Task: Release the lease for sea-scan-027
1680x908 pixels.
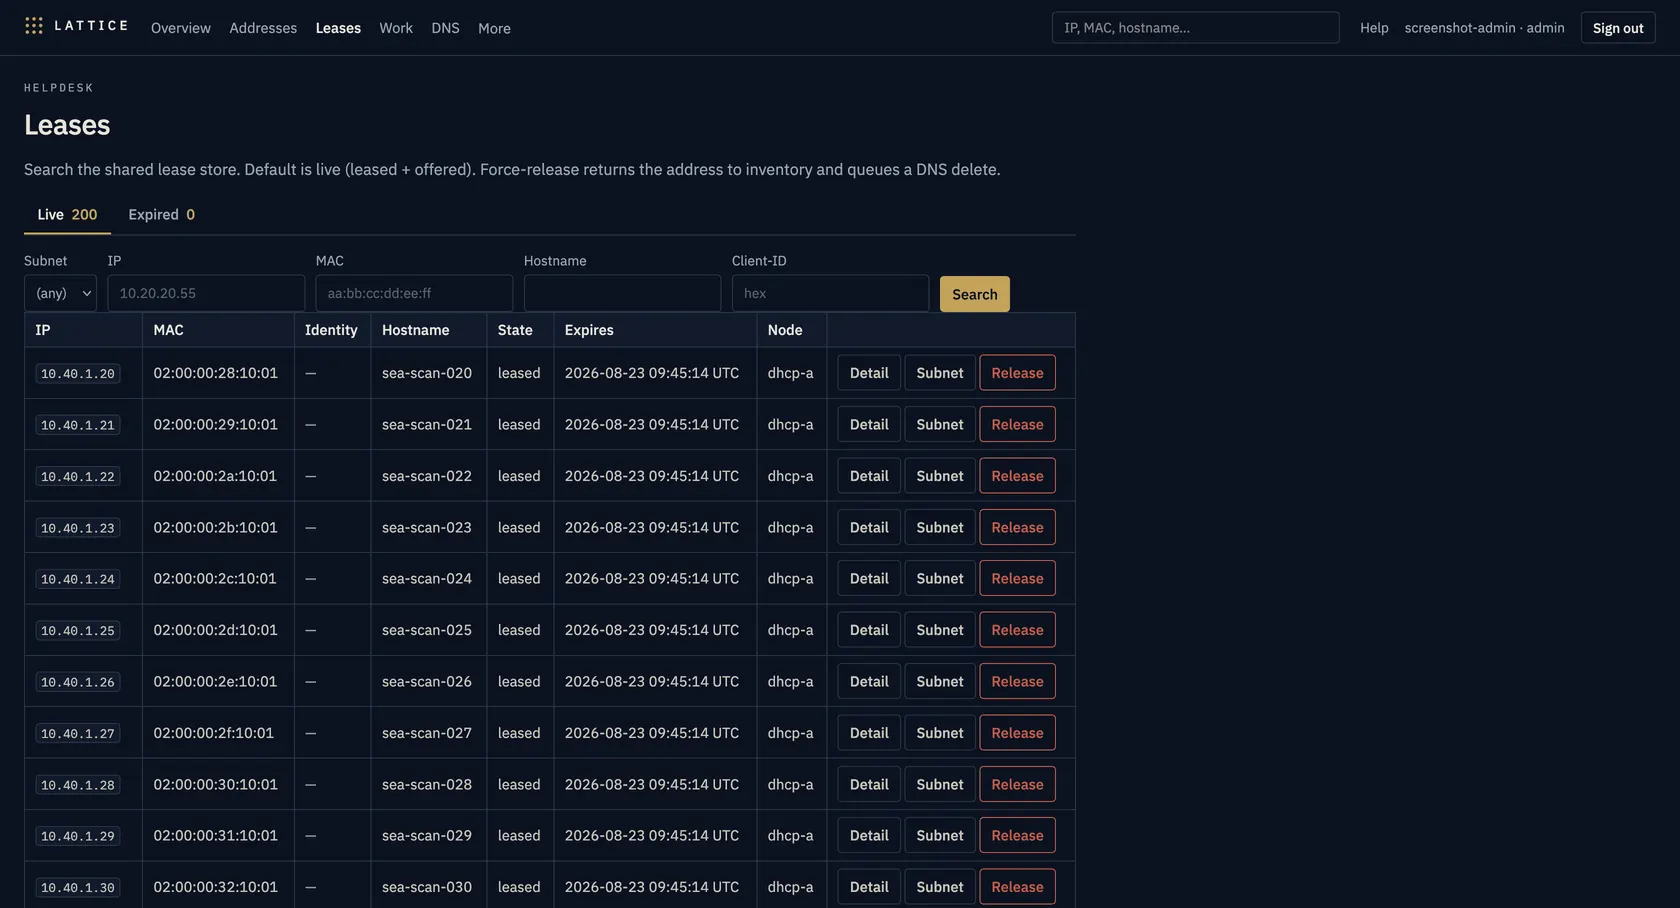Action: click(x=1017, y=733)
